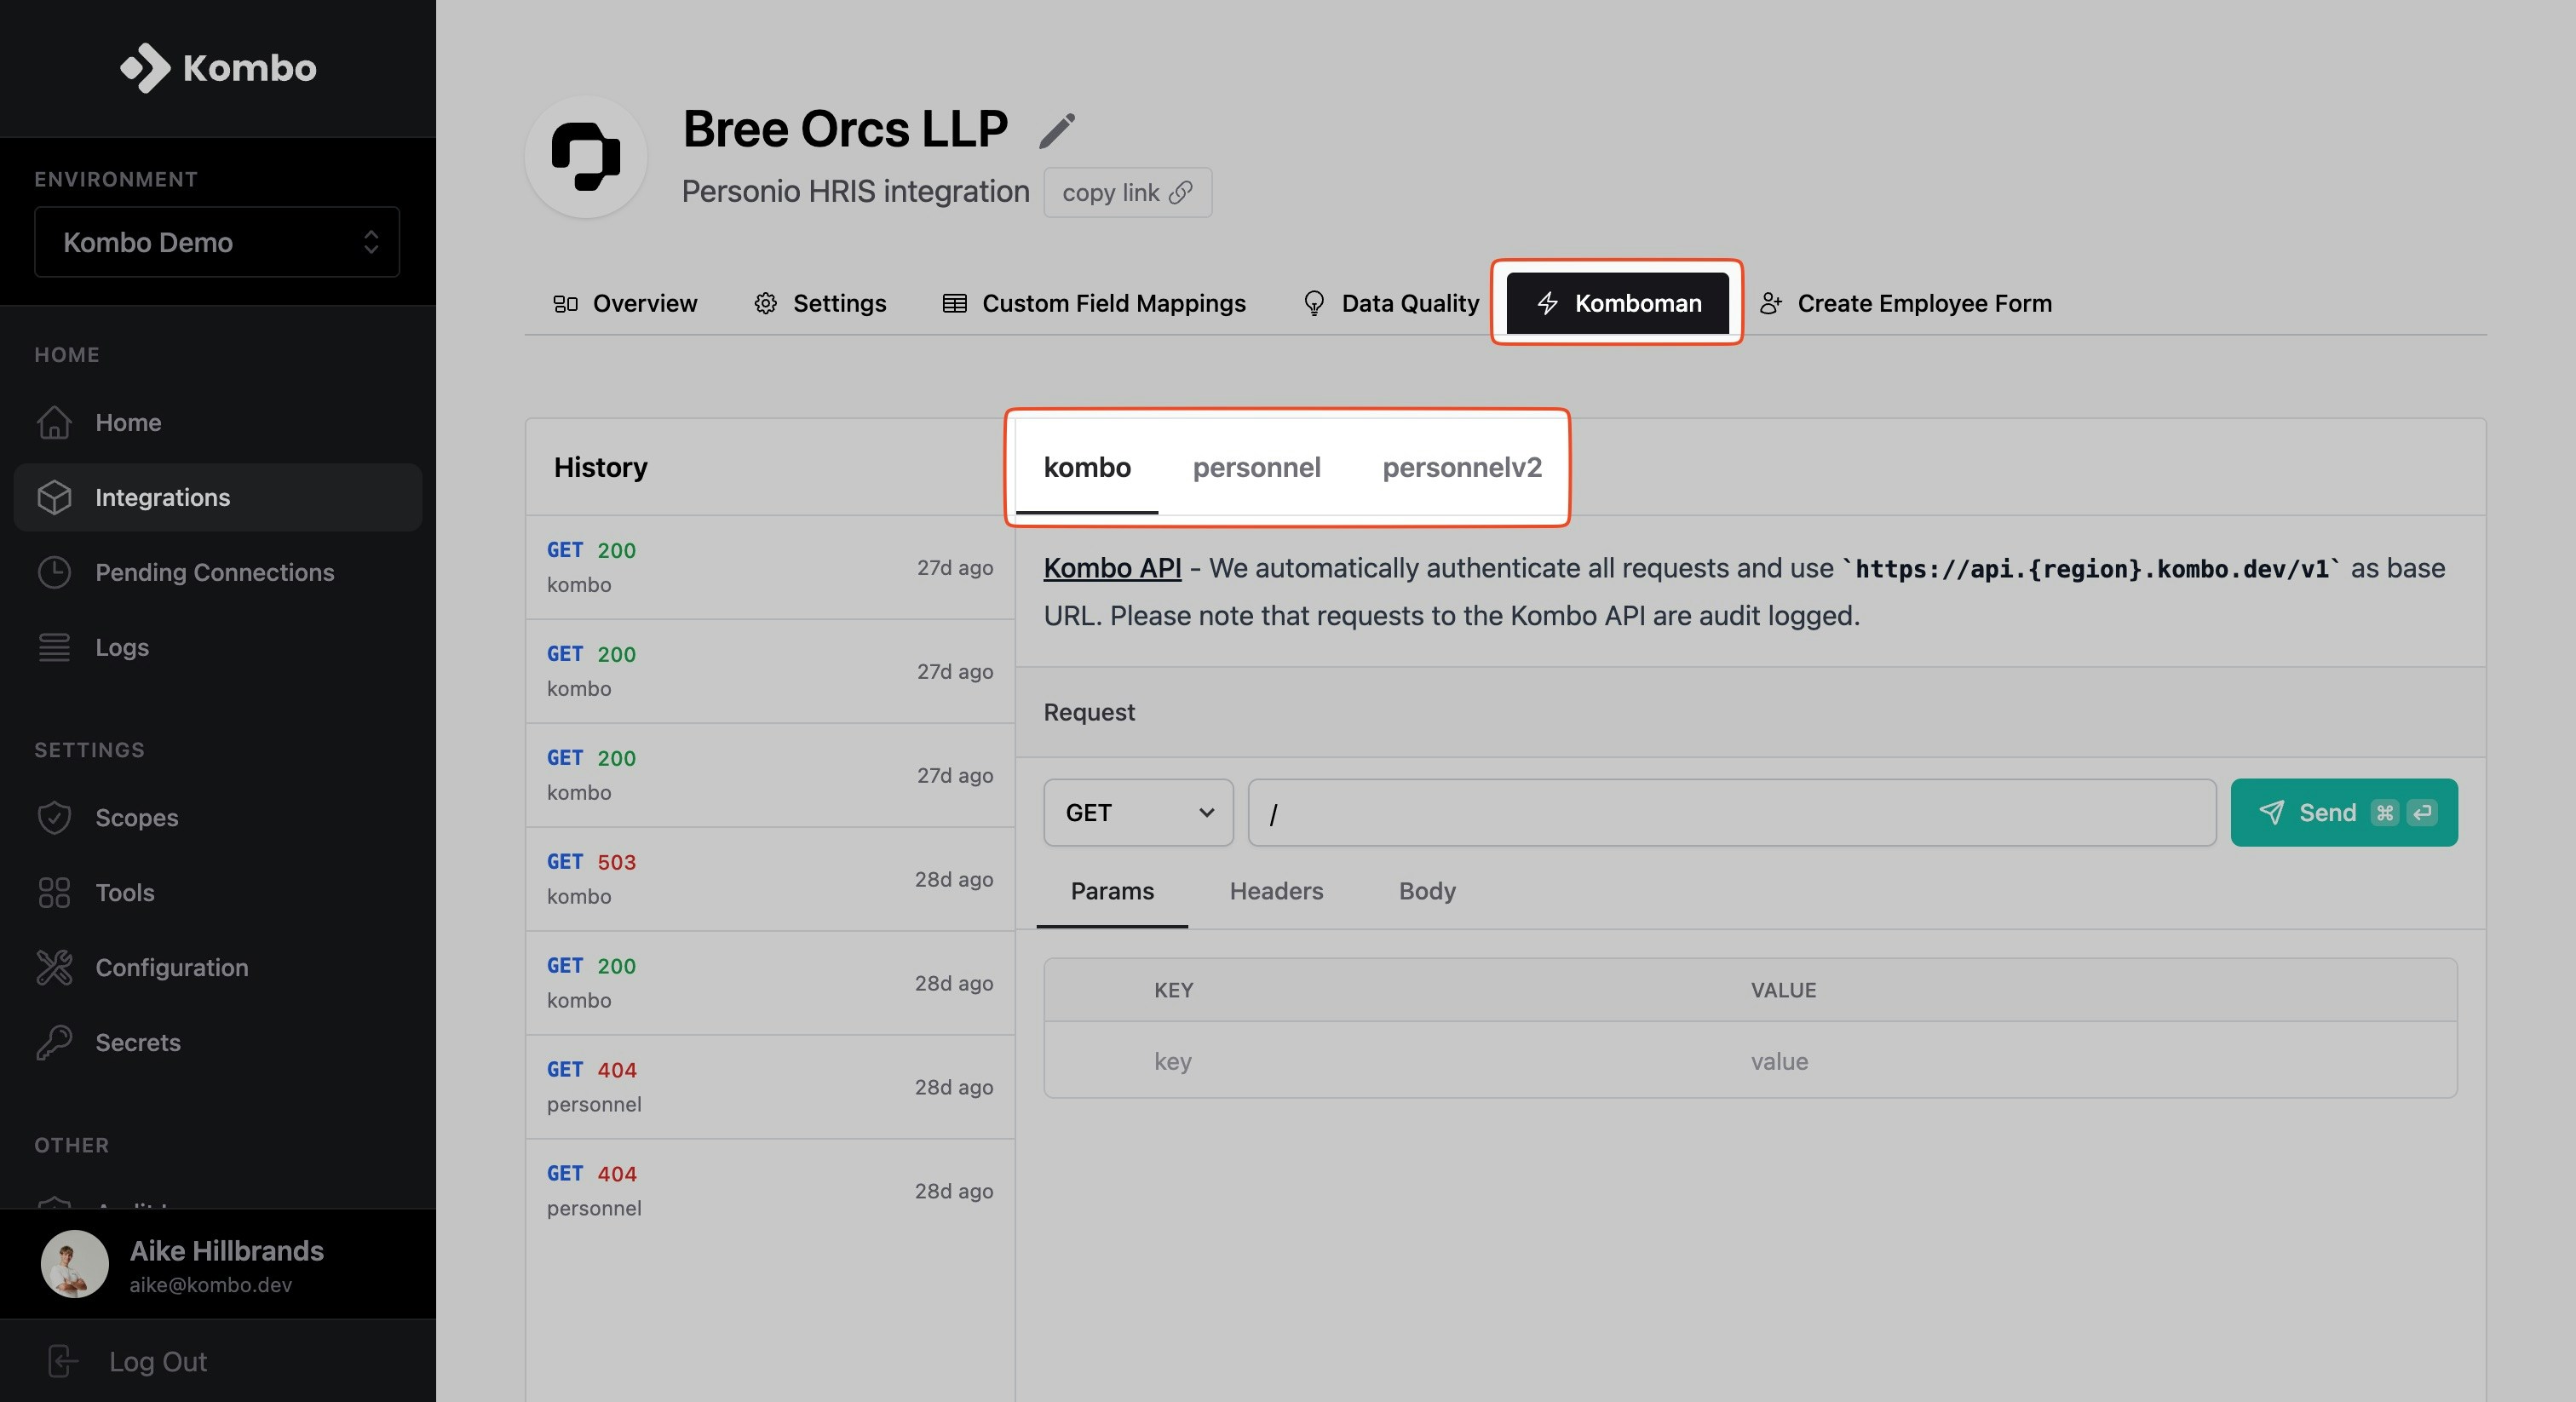Click the Pending Connections clock icon

(54, 572)
